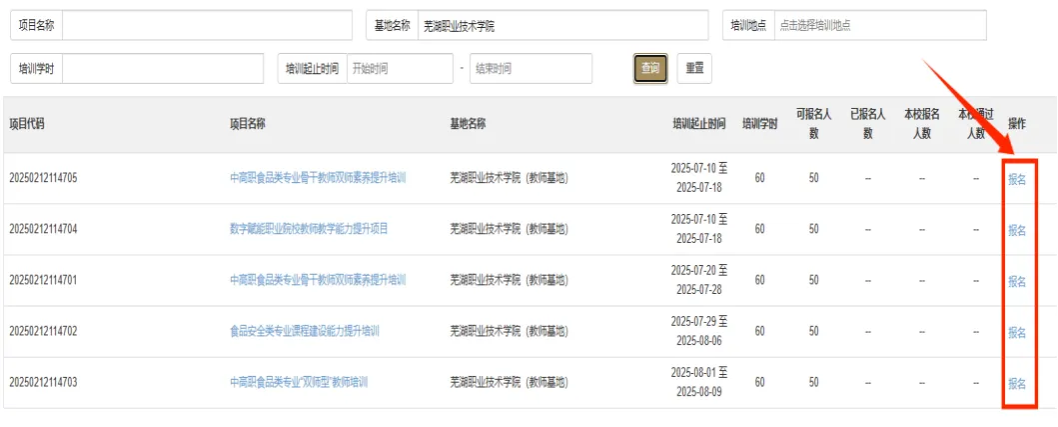Open the 培训地点 location selector
Image resolution: width=1058 pixels, height=427 pixels.
click(x=879, y=26)
